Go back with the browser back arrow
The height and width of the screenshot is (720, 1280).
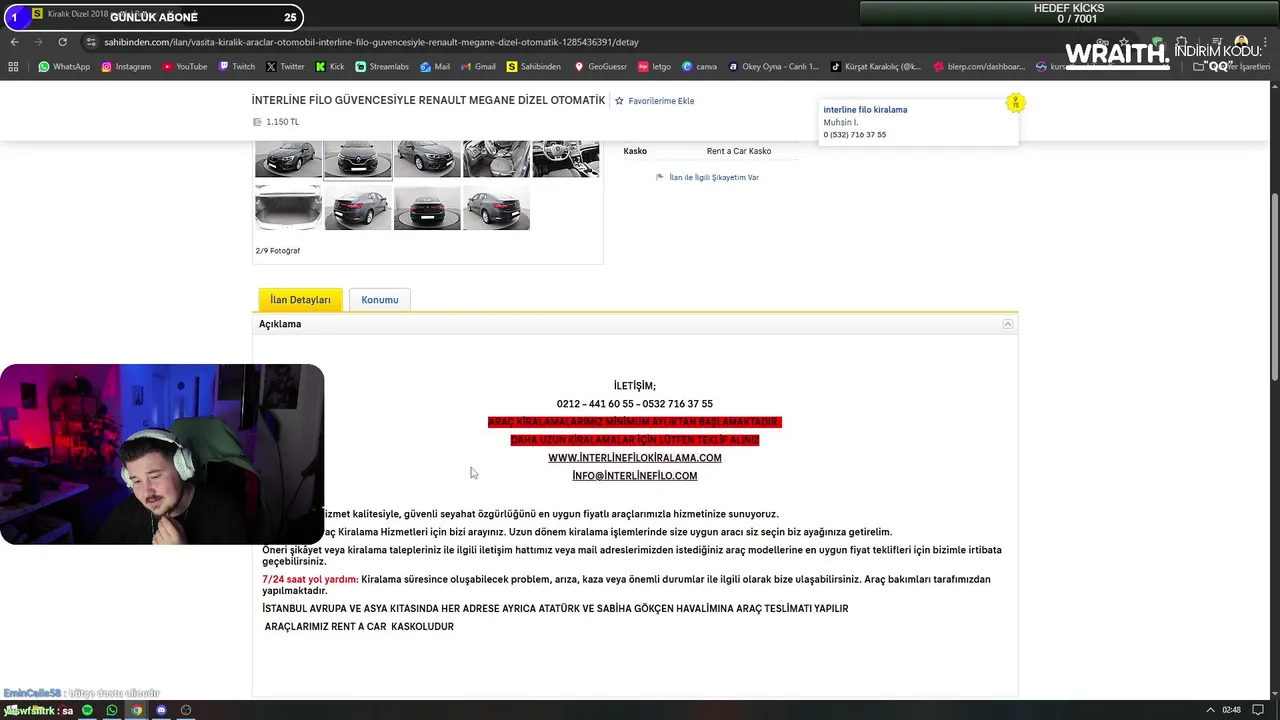(x=14, y=42)
